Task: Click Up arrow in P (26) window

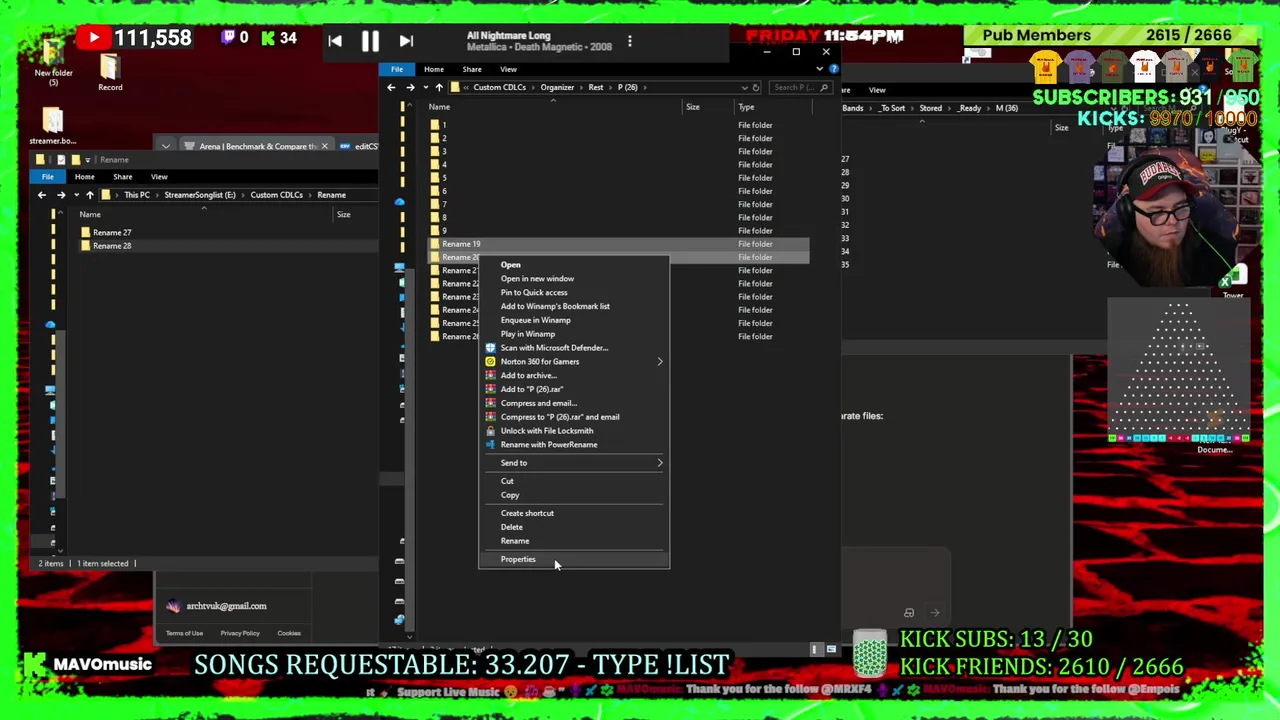Action: click(x=439, y=87)
